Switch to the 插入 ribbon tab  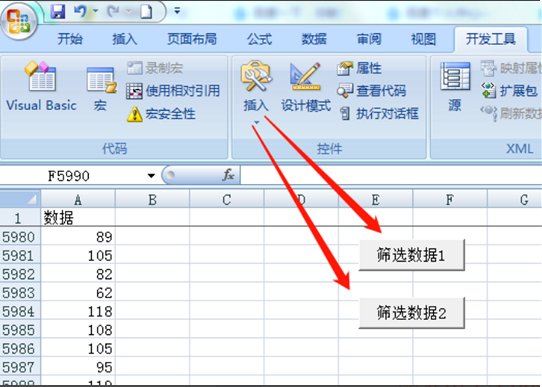pos(124,39)
